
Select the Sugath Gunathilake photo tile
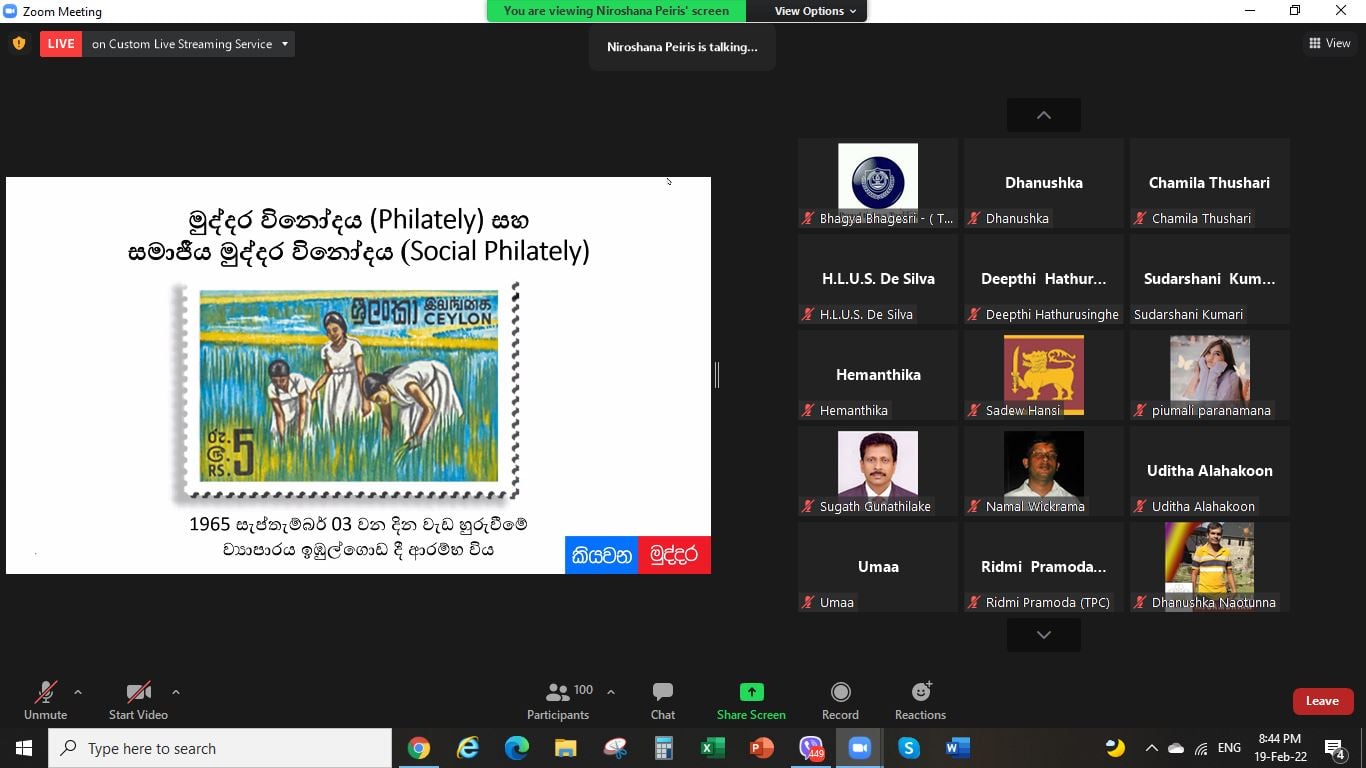(x=878, y=471)
